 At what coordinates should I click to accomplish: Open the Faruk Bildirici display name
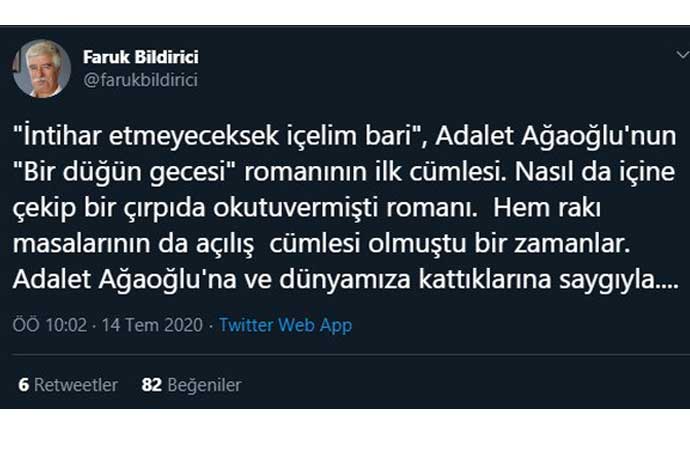coord(141,58)
